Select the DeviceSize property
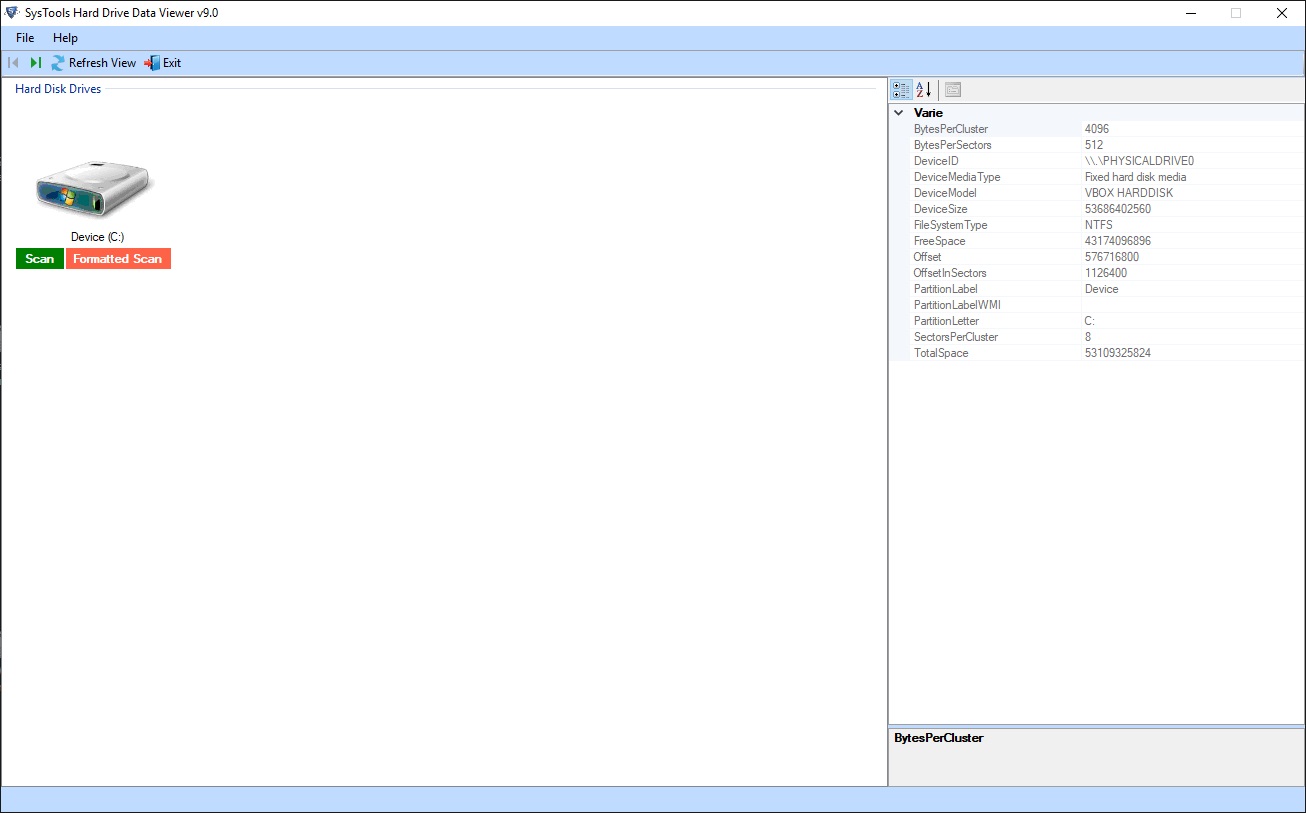Viewport: 1306px width, 813px height. tap(941, 209)
